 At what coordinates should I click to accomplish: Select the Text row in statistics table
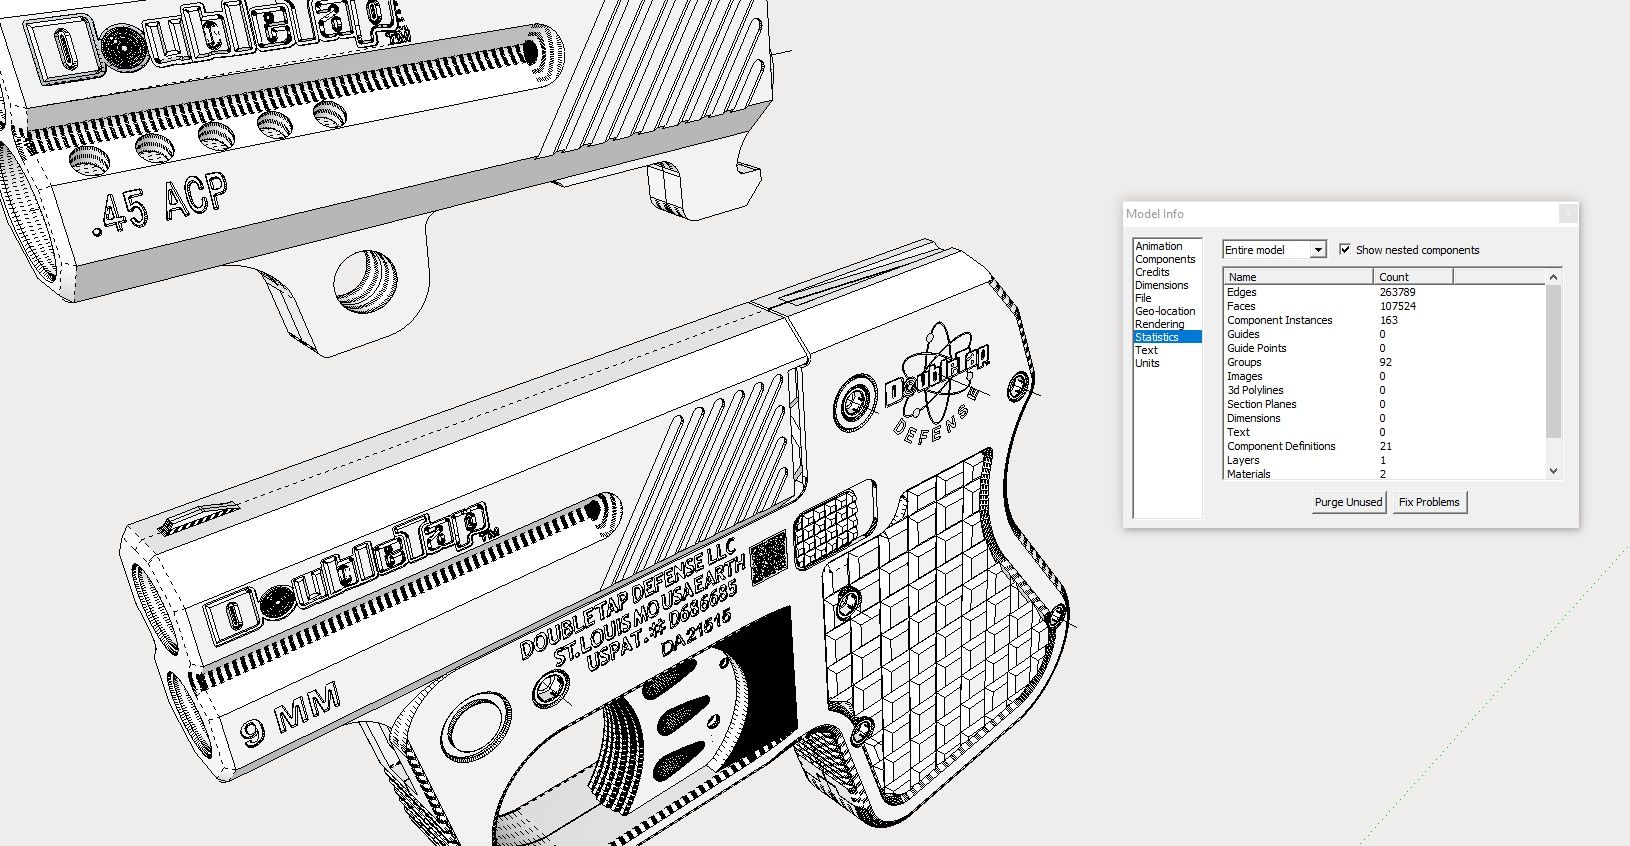coord(1384,432)
